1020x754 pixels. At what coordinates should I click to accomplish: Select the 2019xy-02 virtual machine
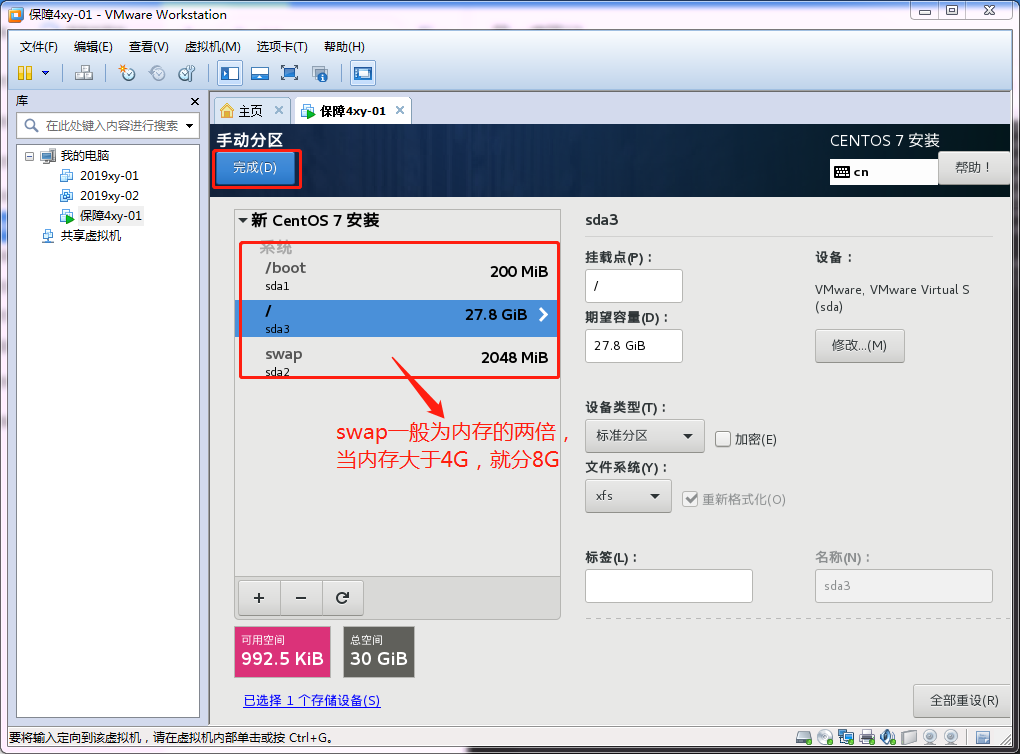click(x=109, y=196)
